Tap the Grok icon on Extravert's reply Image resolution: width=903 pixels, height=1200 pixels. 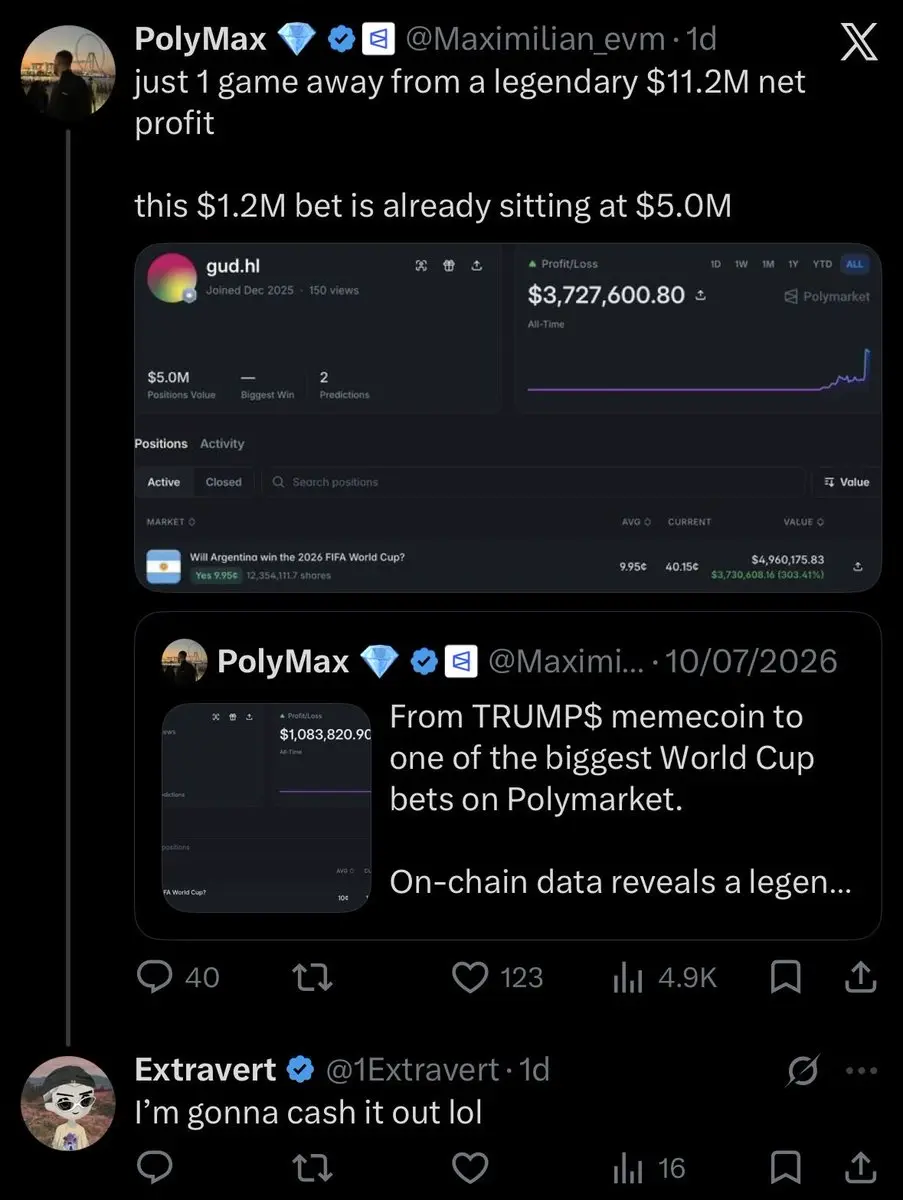(806, 1070)
